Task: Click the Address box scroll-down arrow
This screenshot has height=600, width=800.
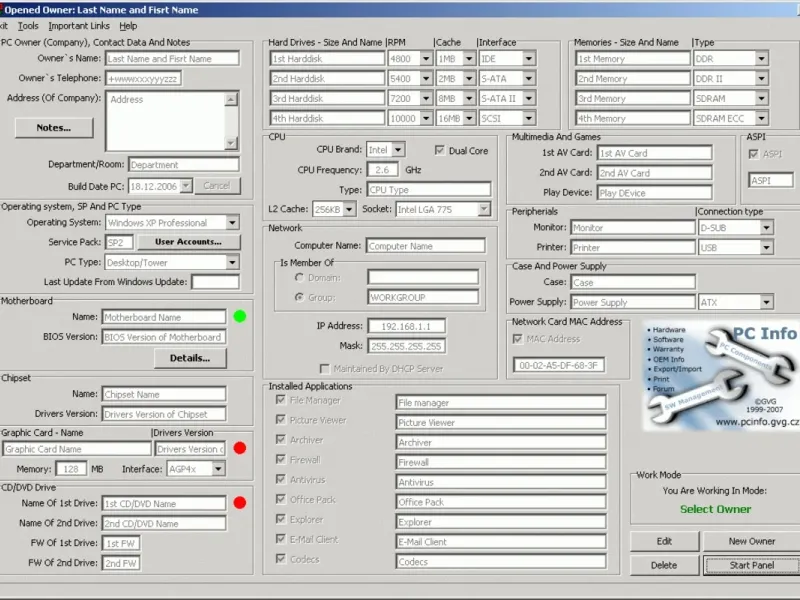Action: pyautogui.click(x=232, y=143)
